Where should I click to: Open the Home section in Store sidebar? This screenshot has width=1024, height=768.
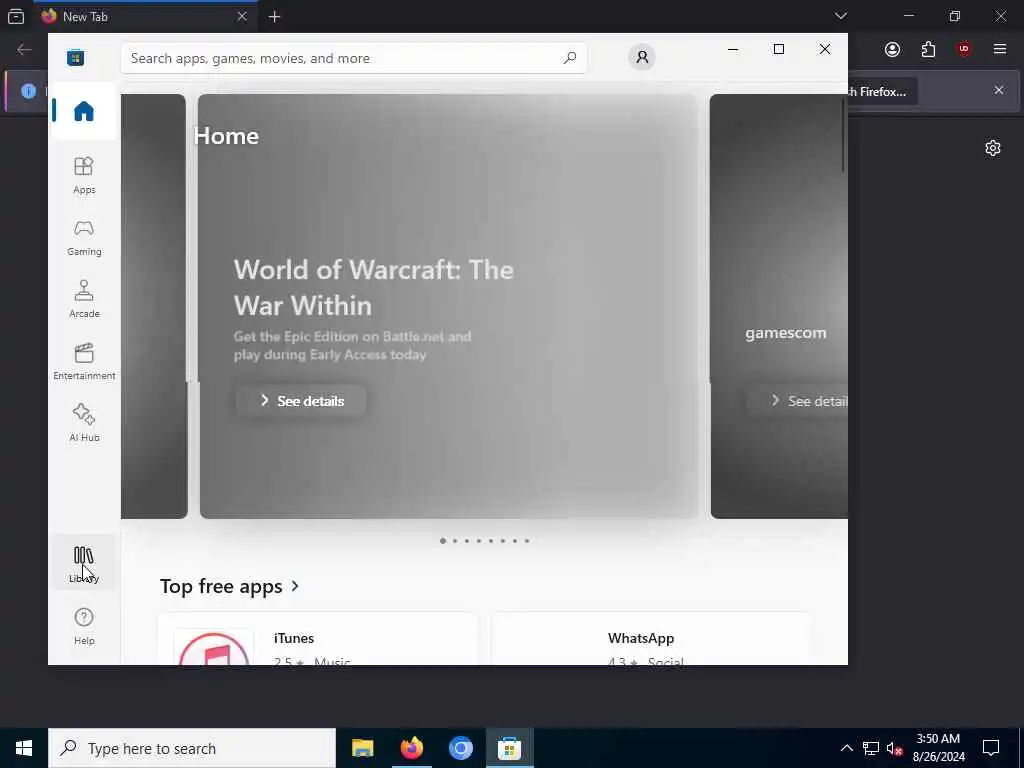click(x=84, y=111)
